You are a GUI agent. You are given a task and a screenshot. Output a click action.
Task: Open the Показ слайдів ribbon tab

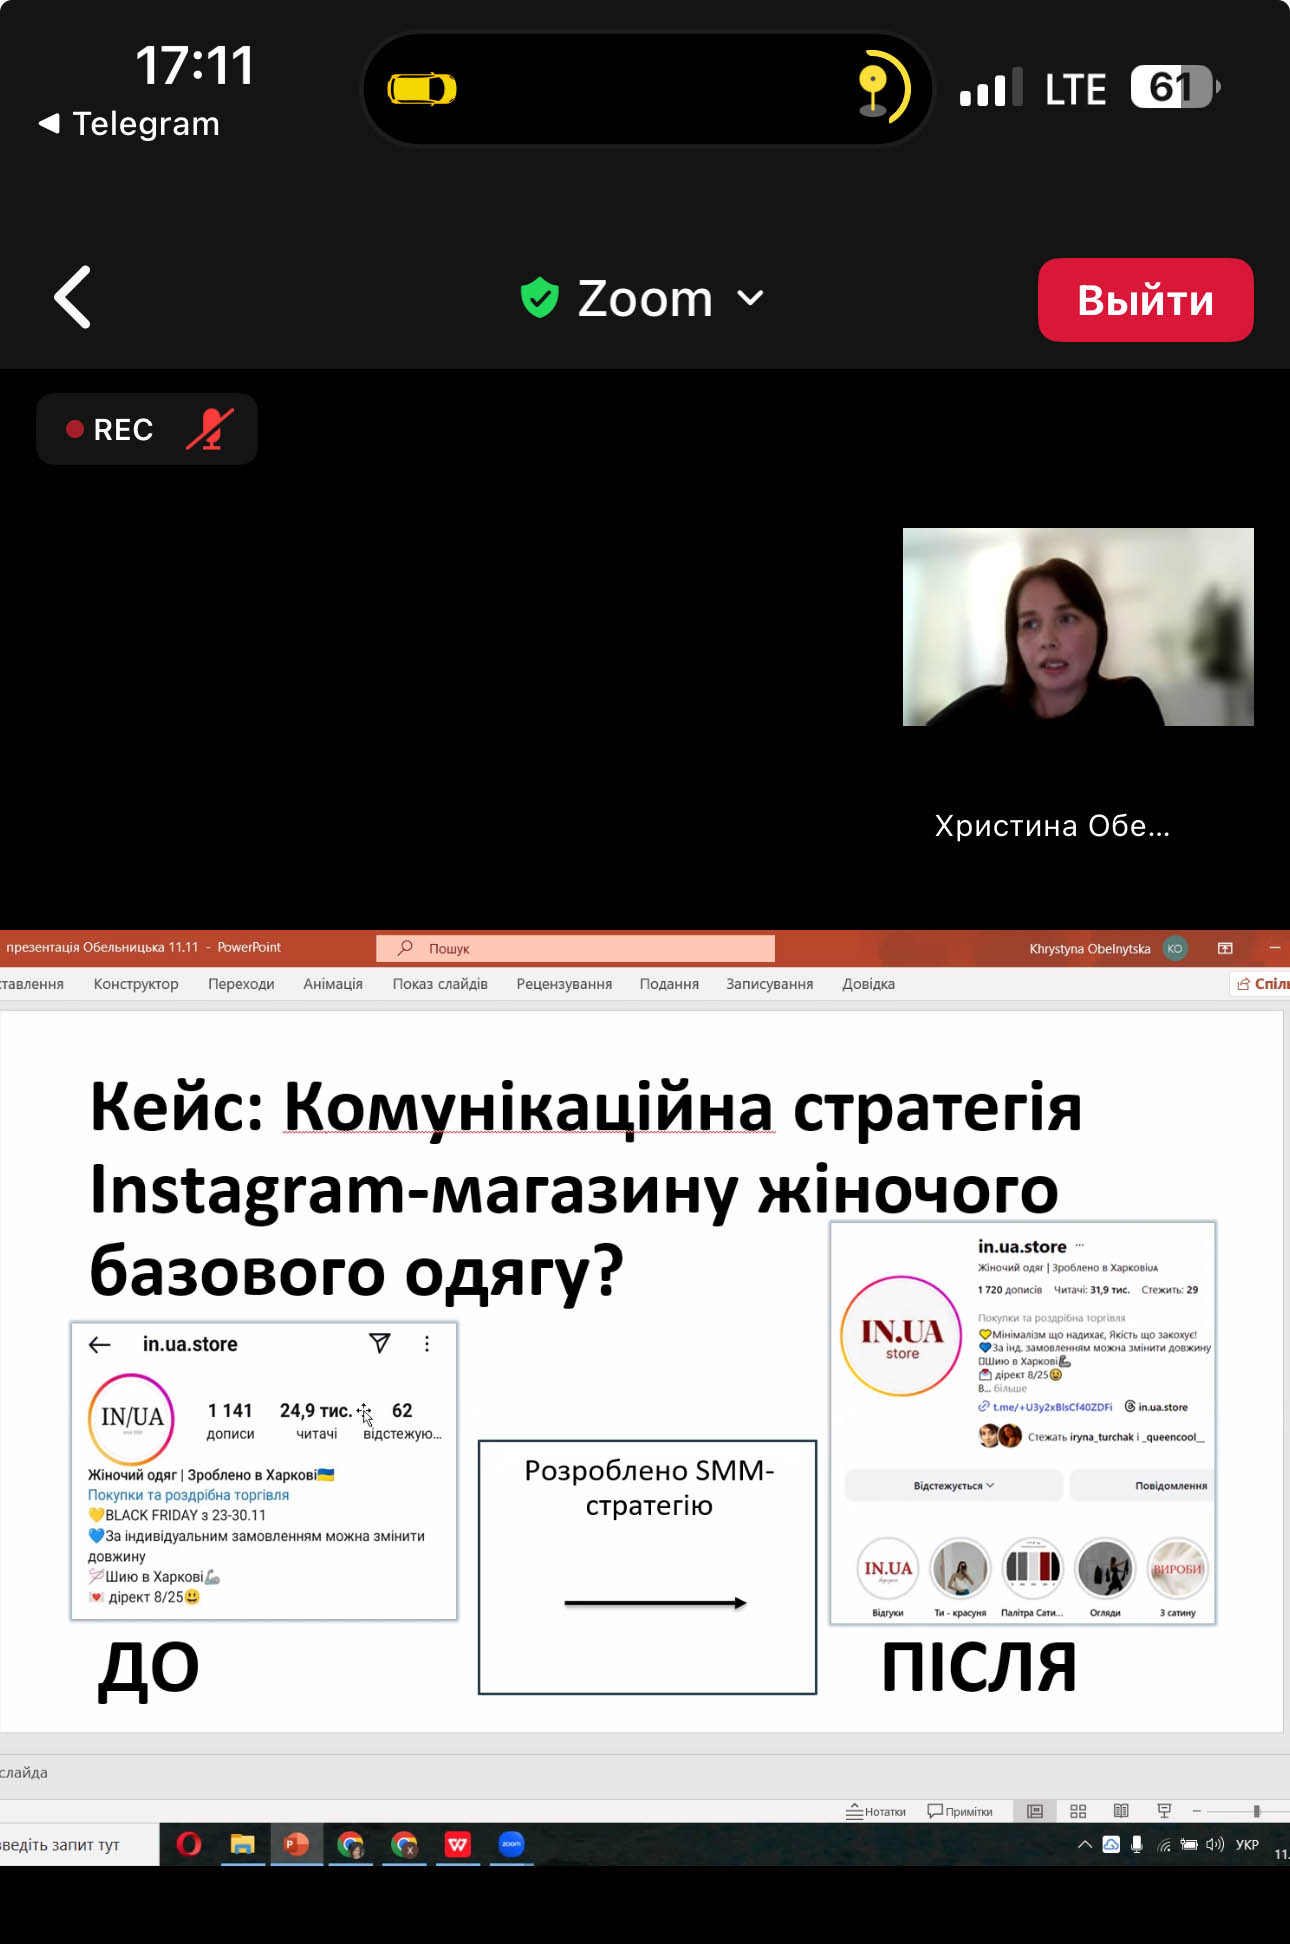[x=440, y=984]
